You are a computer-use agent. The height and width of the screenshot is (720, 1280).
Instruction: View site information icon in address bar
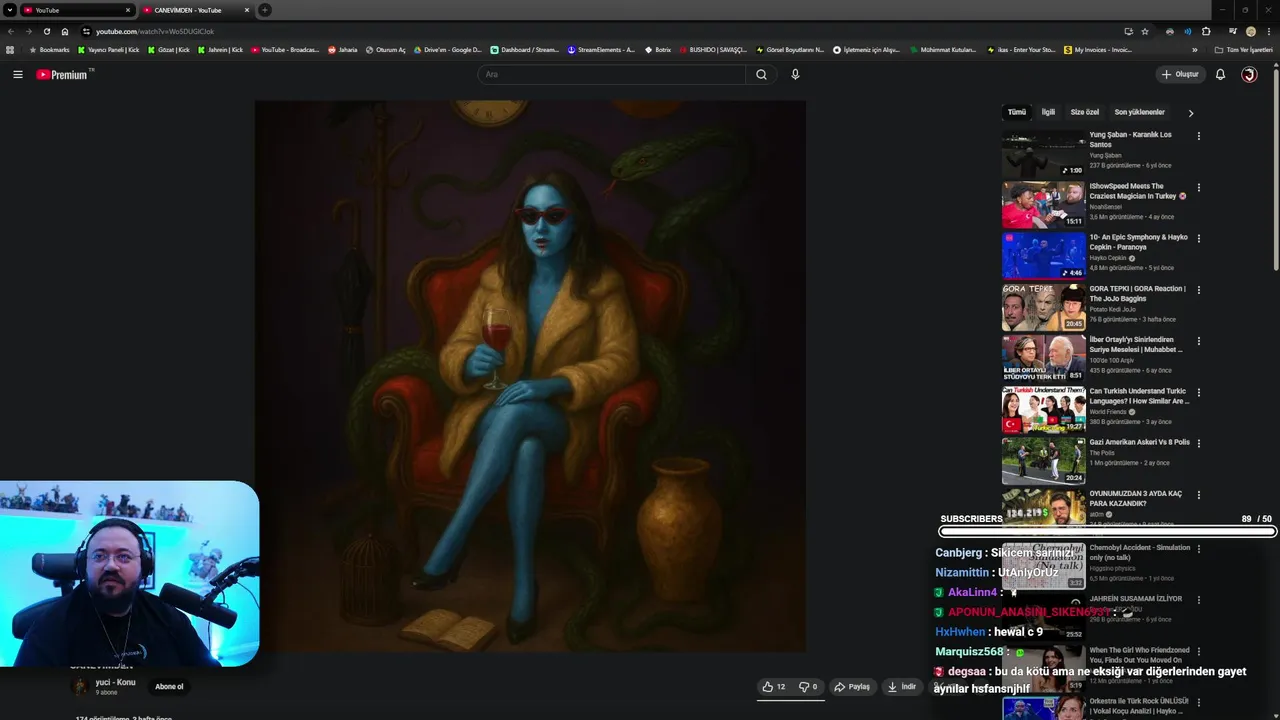[x=86, y=31]
